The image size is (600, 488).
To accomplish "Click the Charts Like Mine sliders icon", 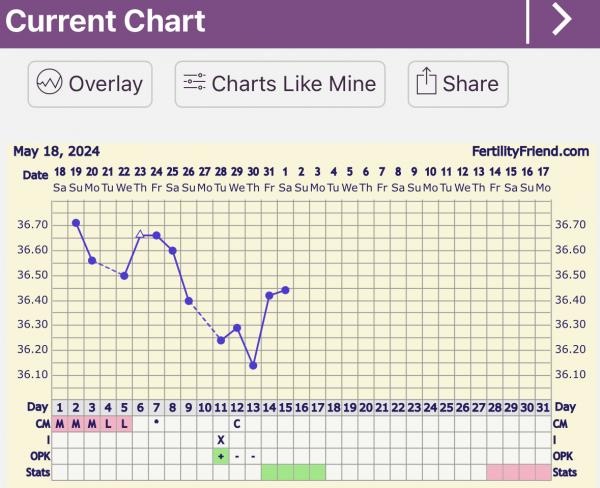I will point(194,82).
